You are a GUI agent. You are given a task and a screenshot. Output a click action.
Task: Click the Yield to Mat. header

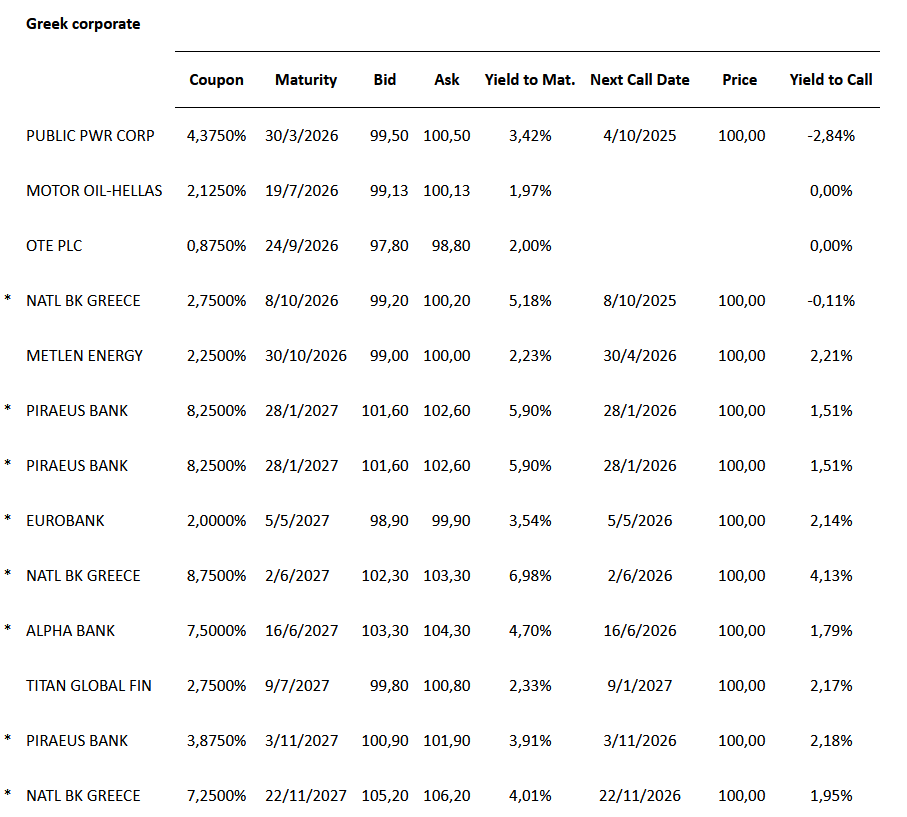point(530,80)
